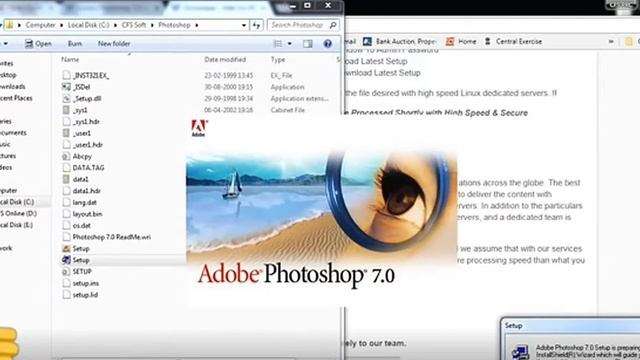The width and height of the screenshot is (640, 360).
Task: Select the _Setup.dll file icon
Action: pos(66,98)
